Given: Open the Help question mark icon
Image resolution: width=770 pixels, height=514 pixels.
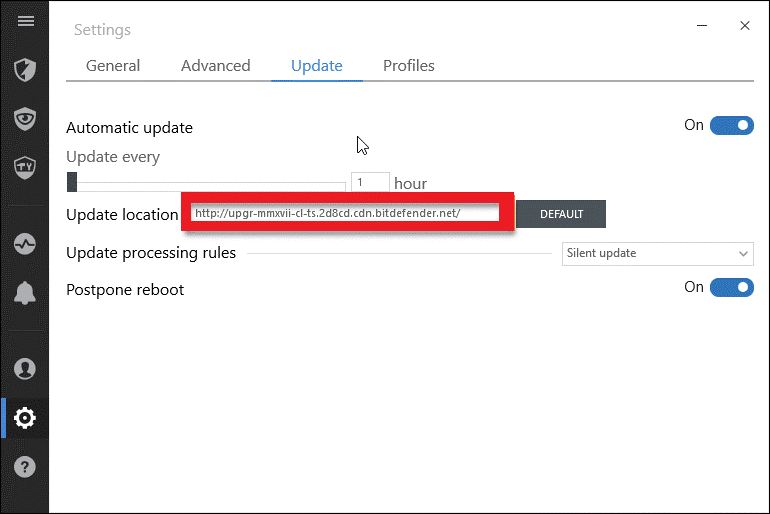Looking at the screenshot, I should point(25,466).
